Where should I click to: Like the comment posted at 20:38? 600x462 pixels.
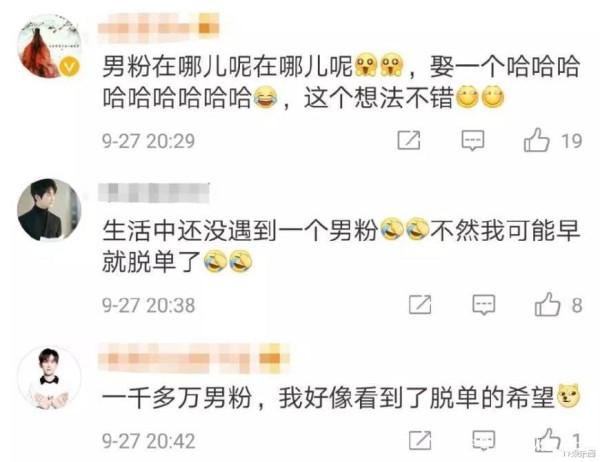548,304
